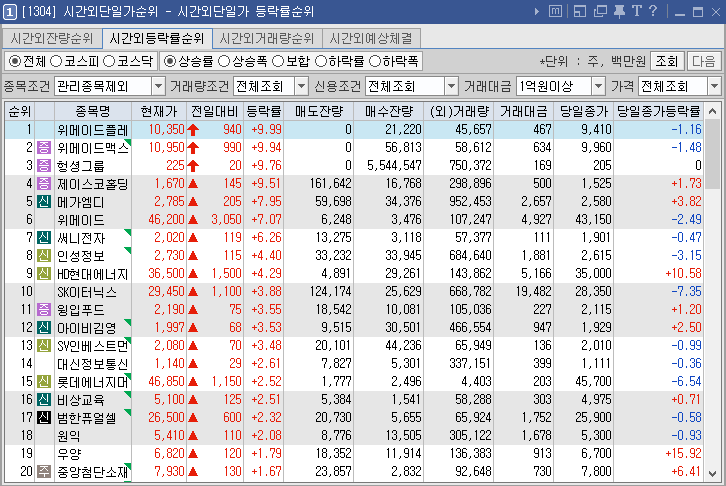This screenshot has height=486, width=726.
Task: Select the 보합 radio button
Action: point(278,61)
